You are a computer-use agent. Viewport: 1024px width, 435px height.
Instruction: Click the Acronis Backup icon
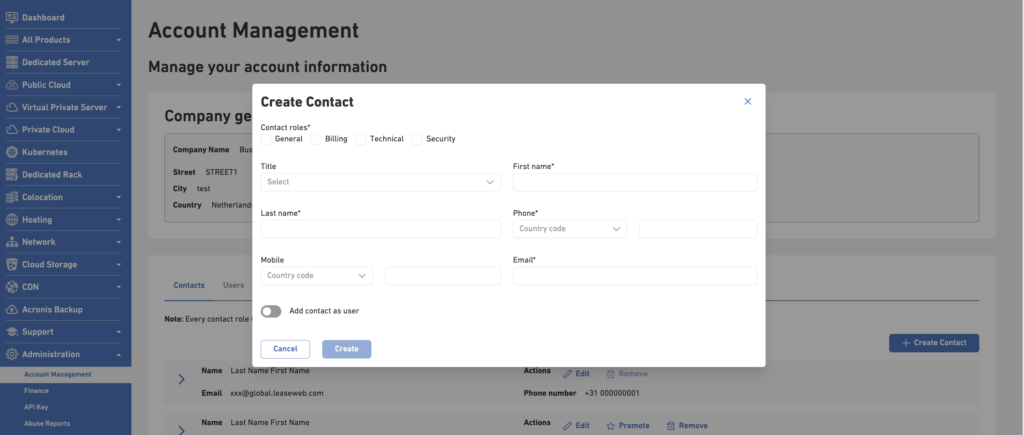(11, 310)
